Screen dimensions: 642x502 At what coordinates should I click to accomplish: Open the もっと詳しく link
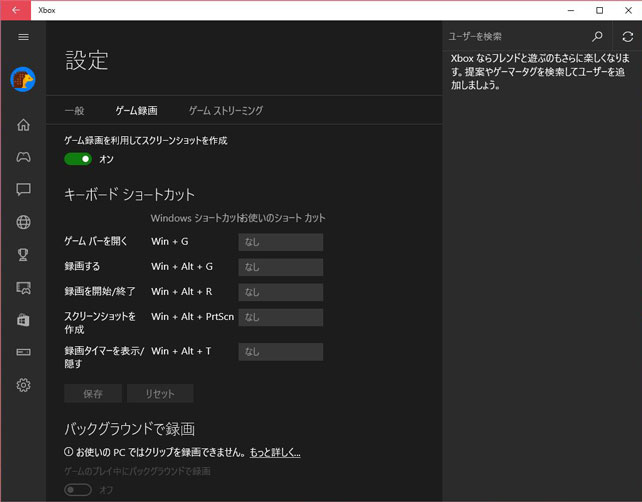pos(275,452)
